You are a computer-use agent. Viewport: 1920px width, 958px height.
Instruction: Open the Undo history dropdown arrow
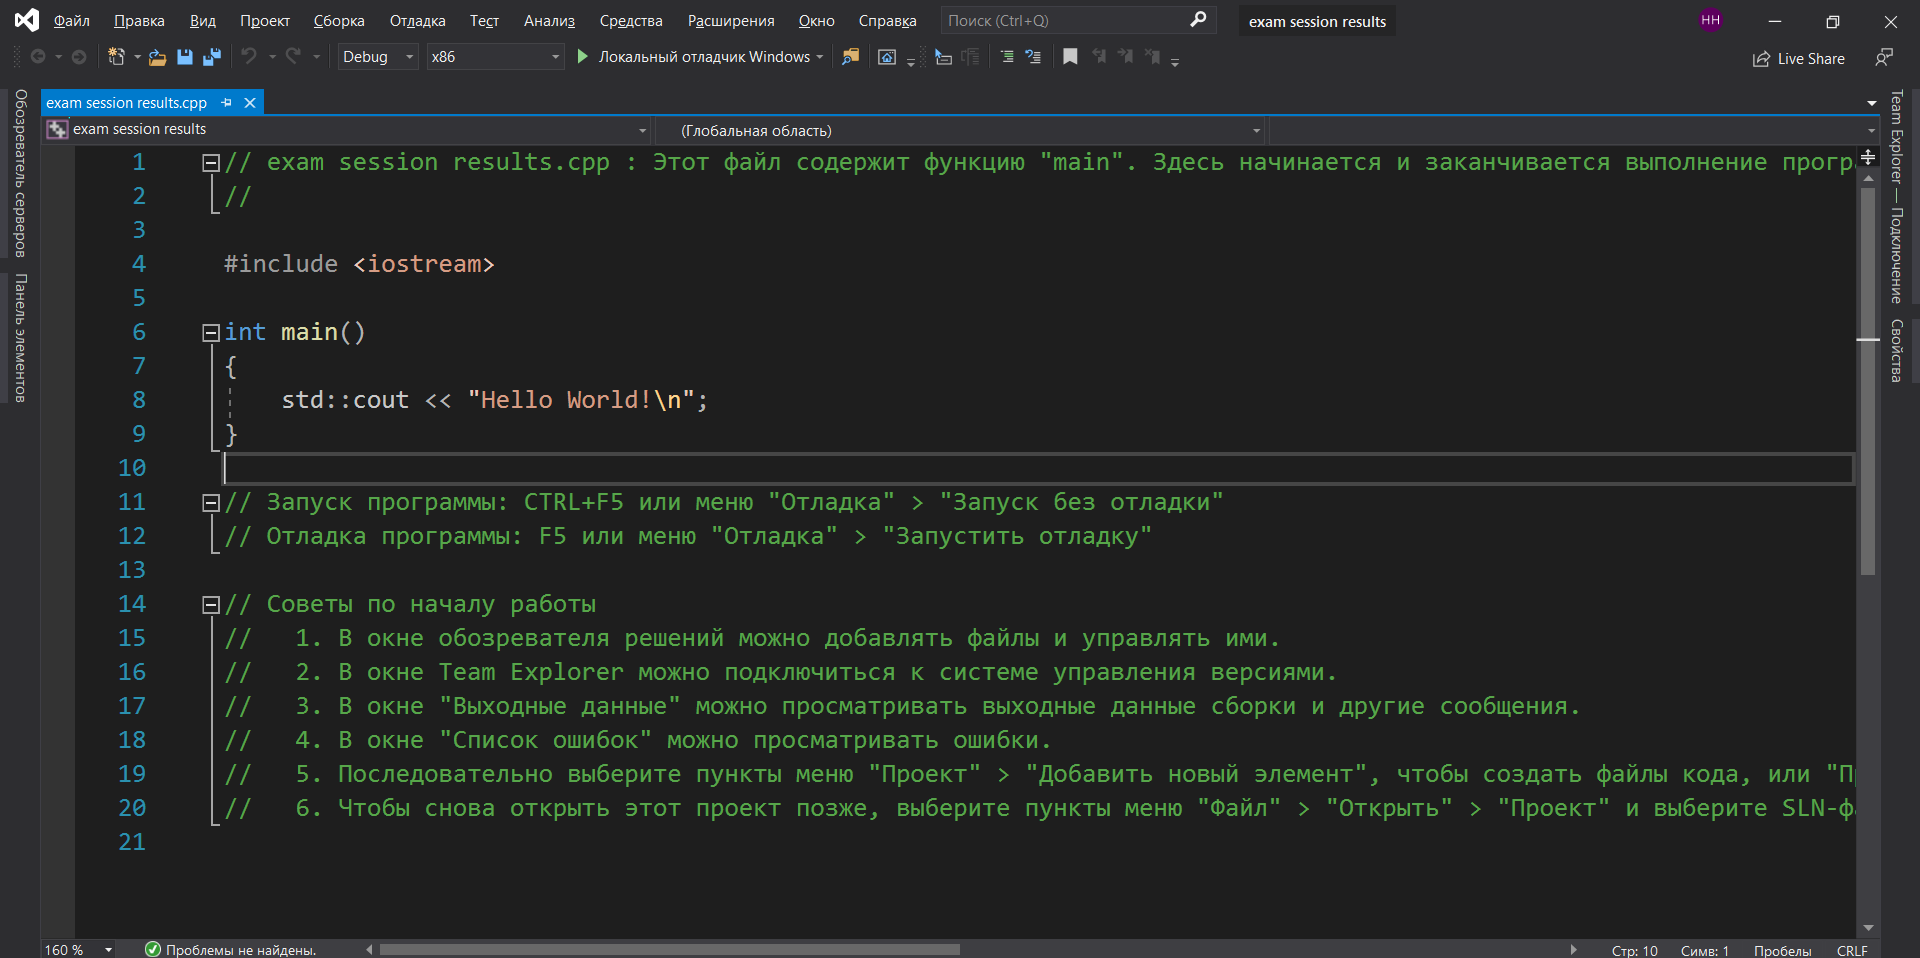coord(272,57)
